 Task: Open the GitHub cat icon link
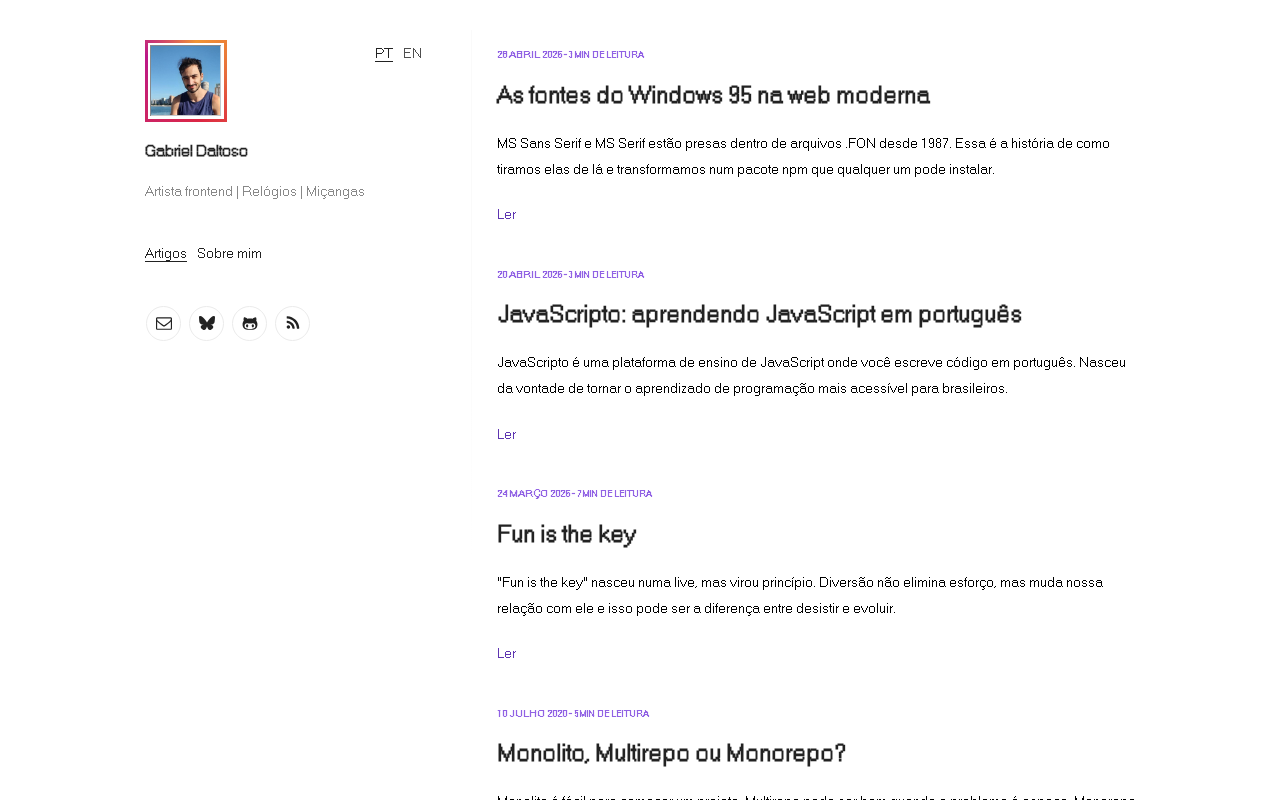250,324
